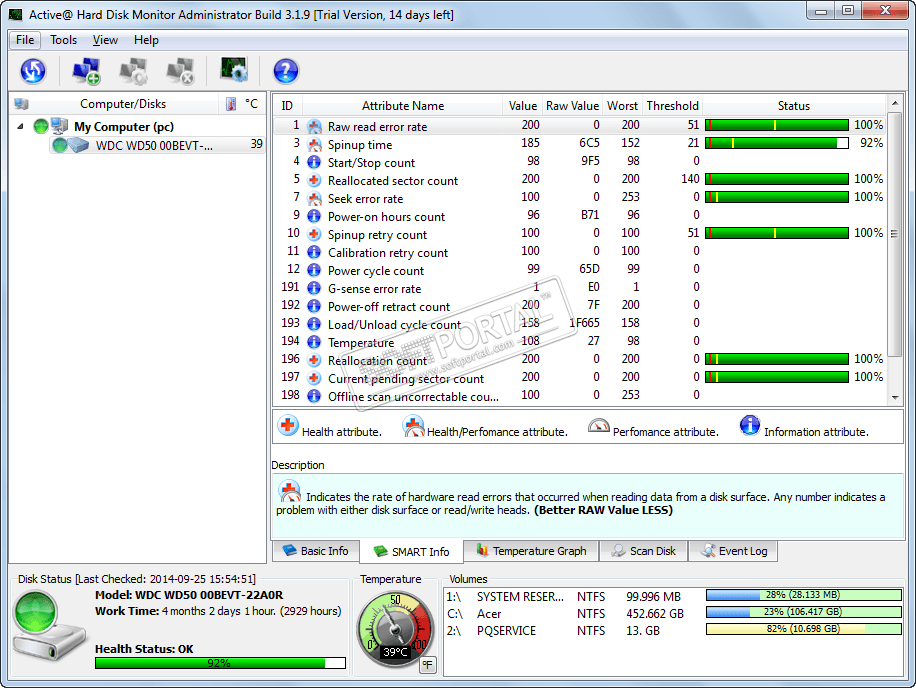Select the Acer C:\ volume row
Viewport: 916px width, 688px height.
point(674,614)
